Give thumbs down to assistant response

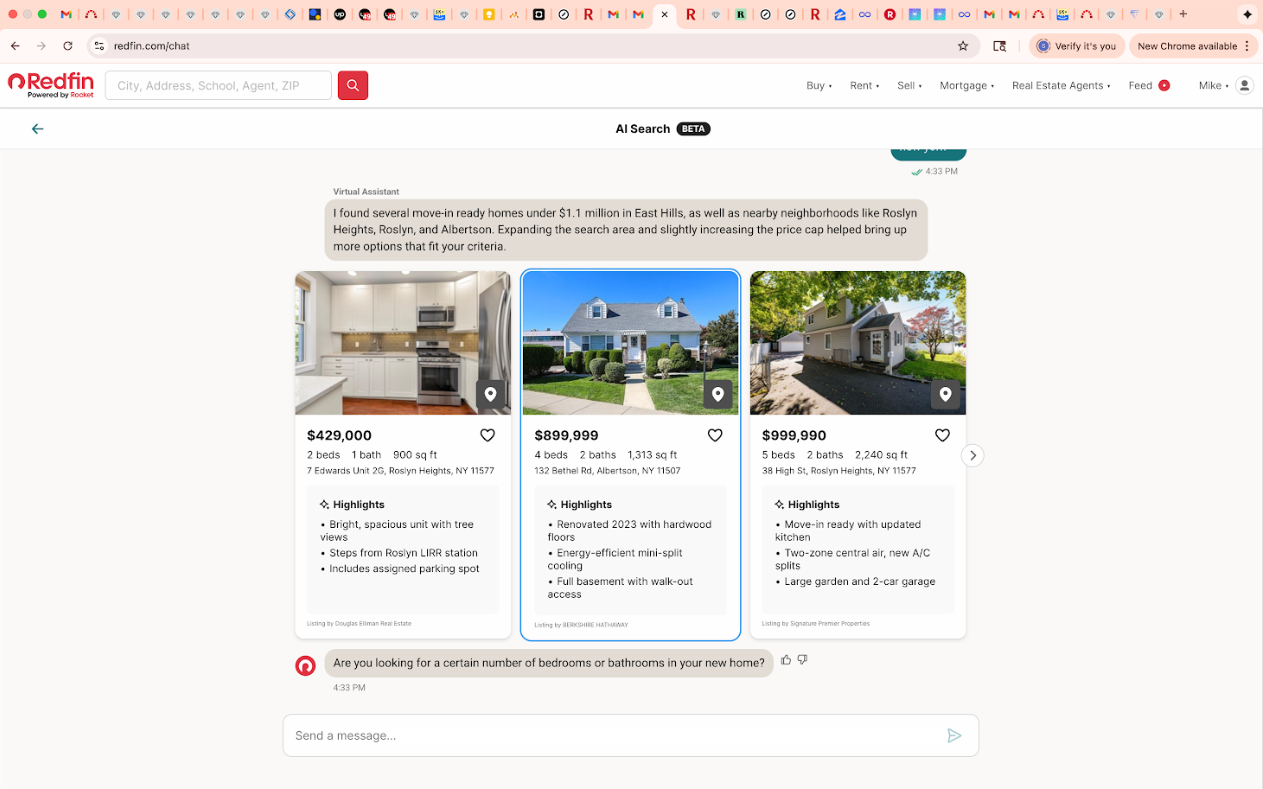click(802, 660)
